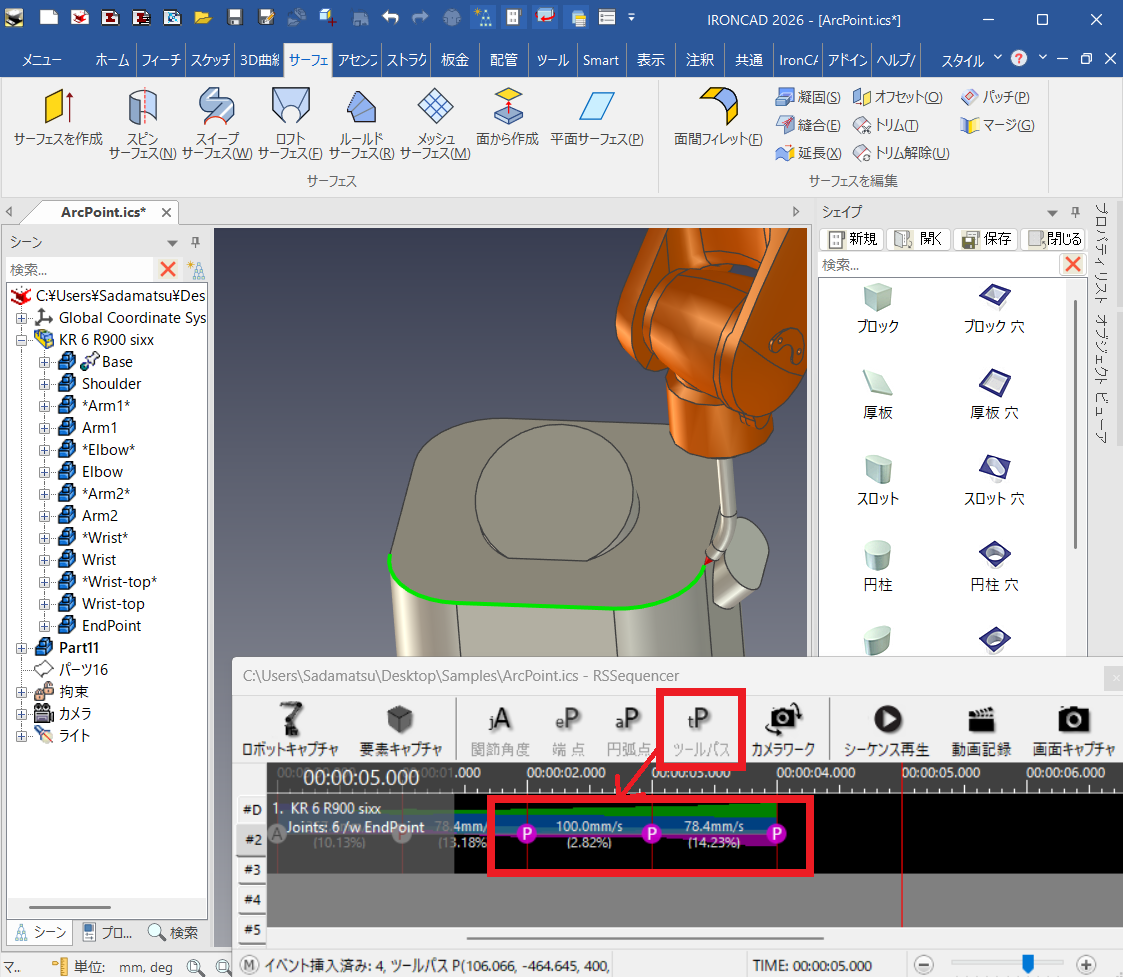Expand the カメラ tree node
Image resolution: width=1123 pixels, height=977 pixels.
click(x=21, y=714)
